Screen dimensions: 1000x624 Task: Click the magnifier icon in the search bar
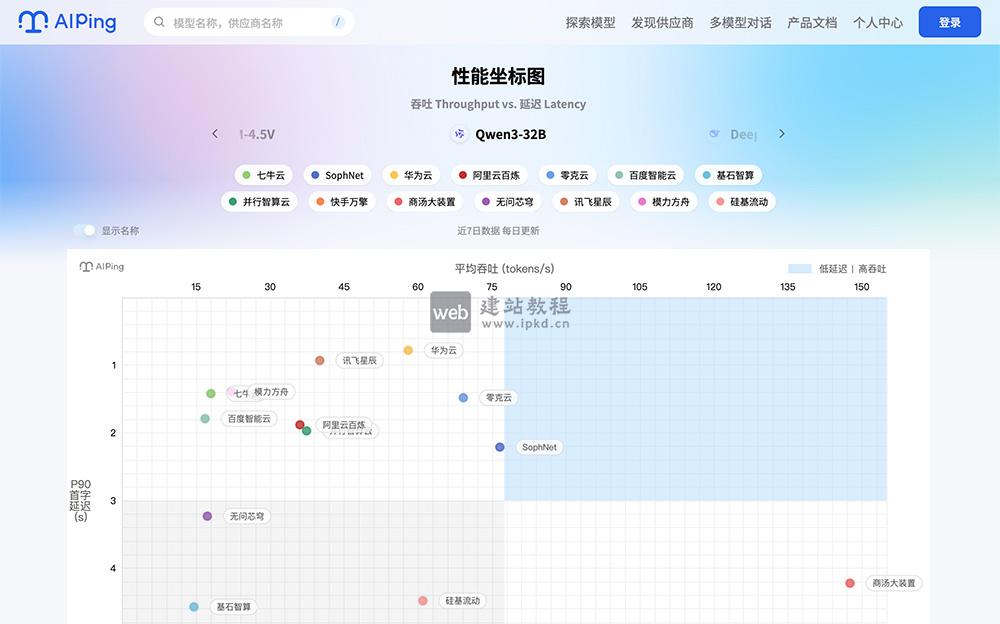pyautogui.click(x=159, y=21)
